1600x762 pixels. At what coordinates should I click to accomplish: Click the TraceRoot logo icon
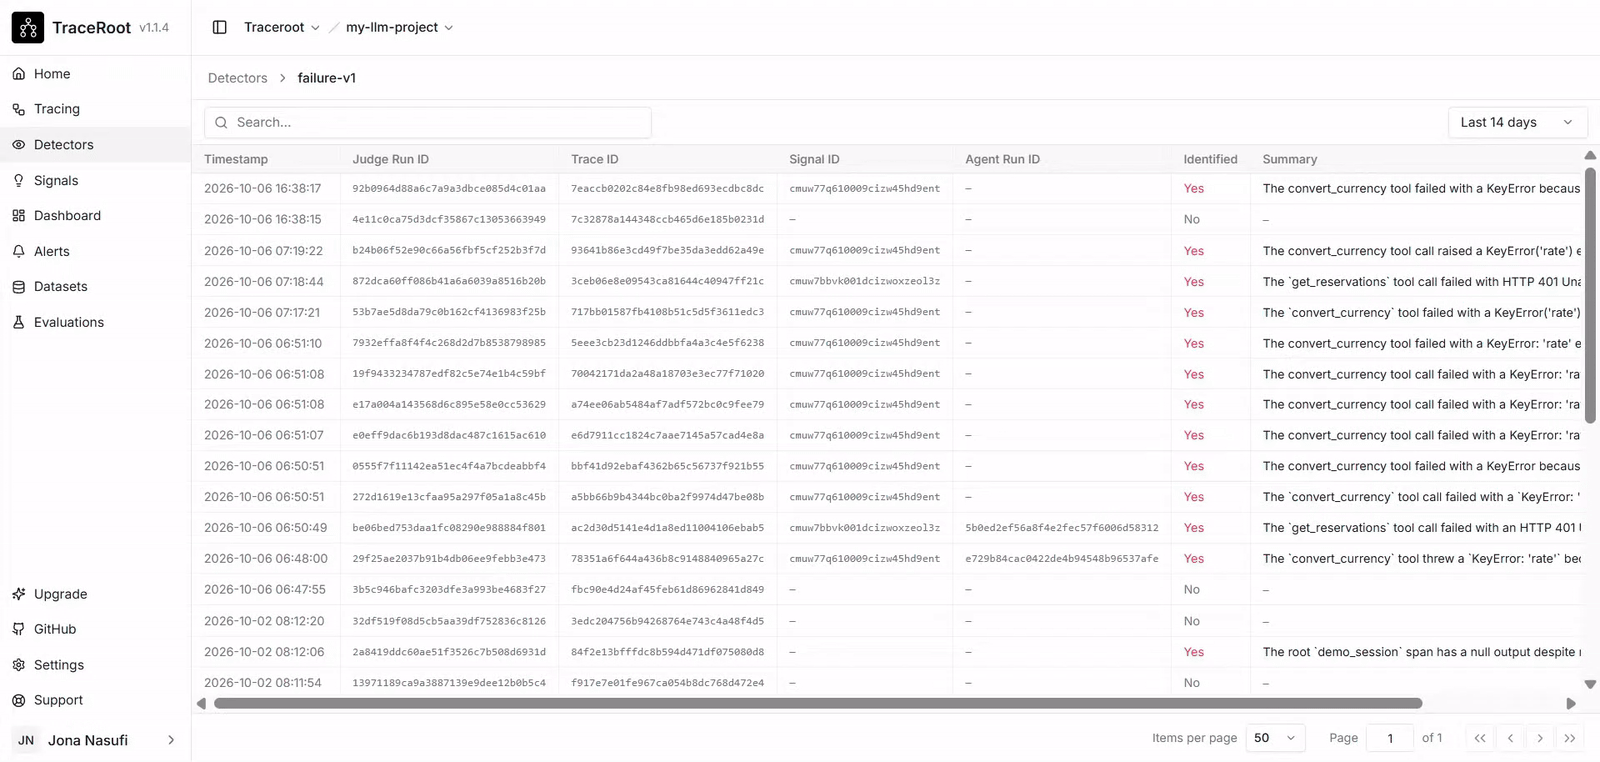pyautogui.click(x=27, y=28)
